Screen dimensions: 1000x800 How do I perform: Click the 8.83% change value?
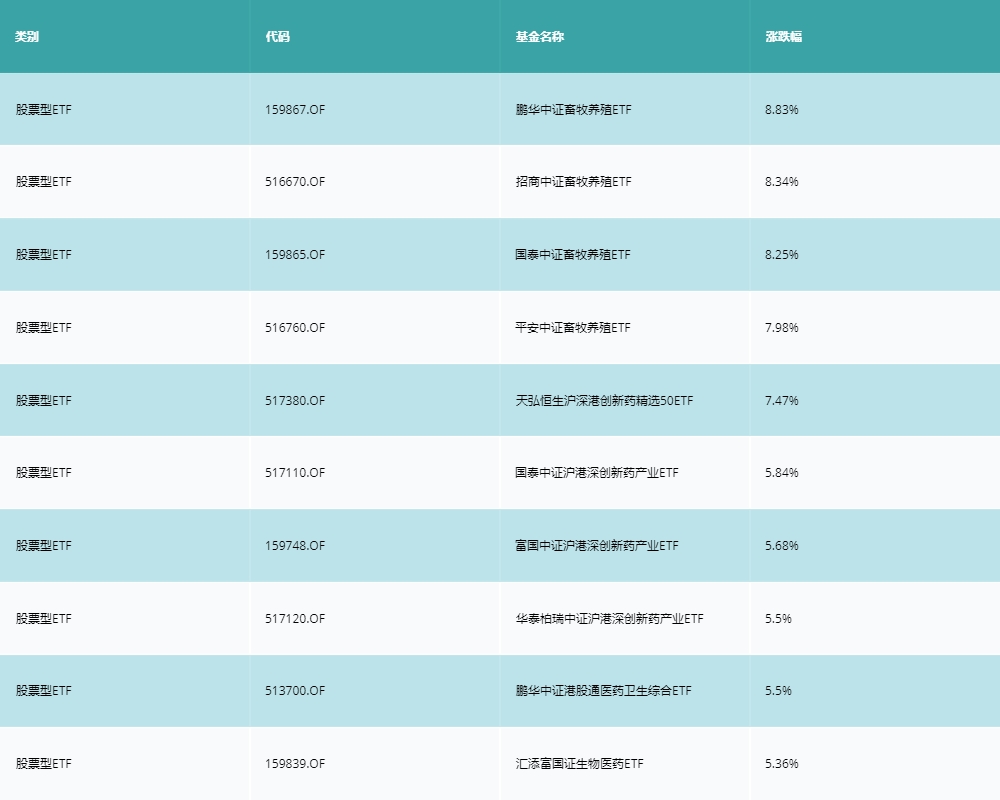[x=783, y=110]
